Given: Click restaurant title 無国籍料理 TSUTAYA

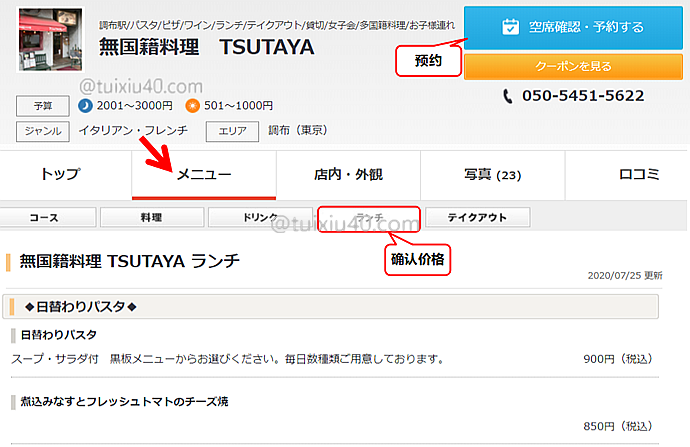Looking at the screenshot, I should click(x=207, y=47).
